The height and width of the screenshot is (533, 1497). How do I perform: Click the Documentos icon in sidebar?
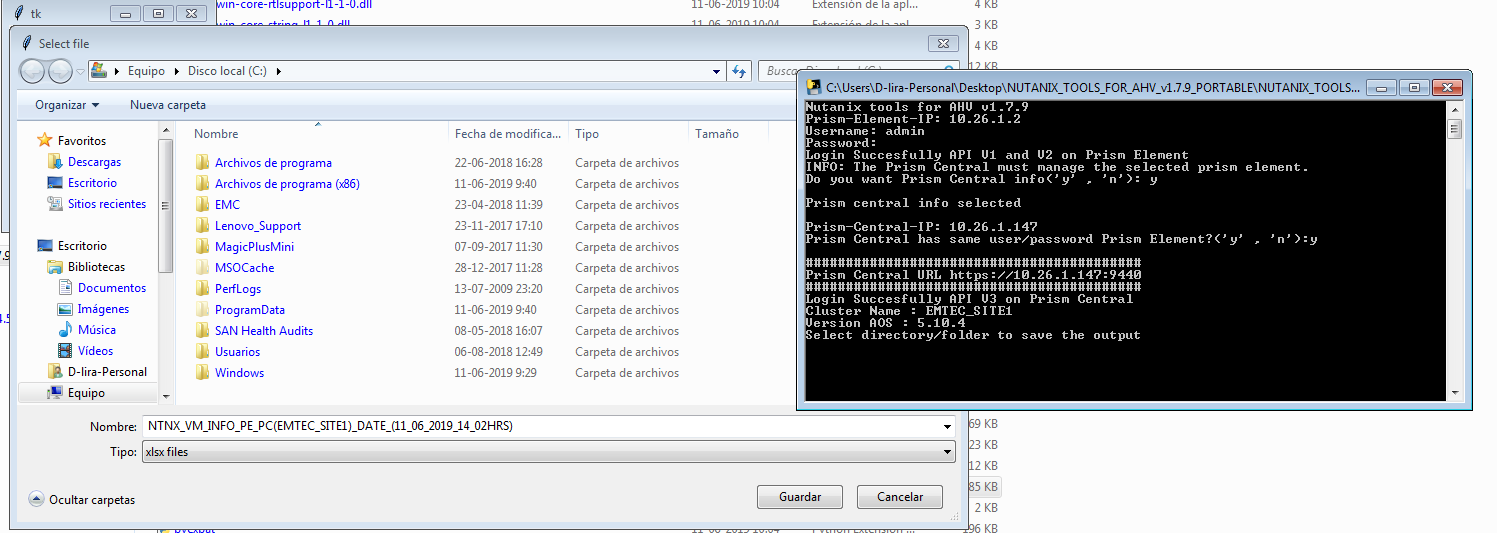(x=66, y=288)
